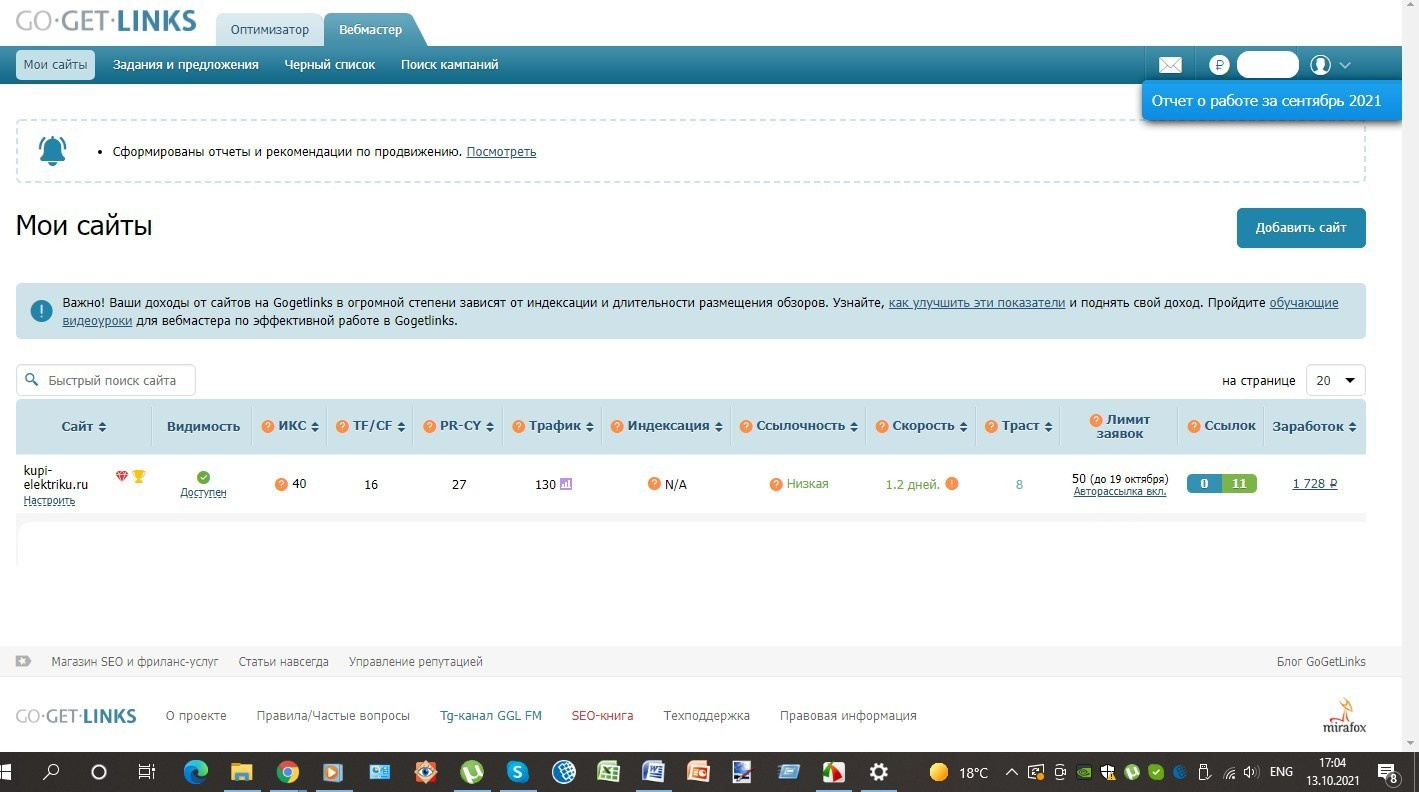
Task: Click the question icon next to value 40
Action: (x=281, y=484)
